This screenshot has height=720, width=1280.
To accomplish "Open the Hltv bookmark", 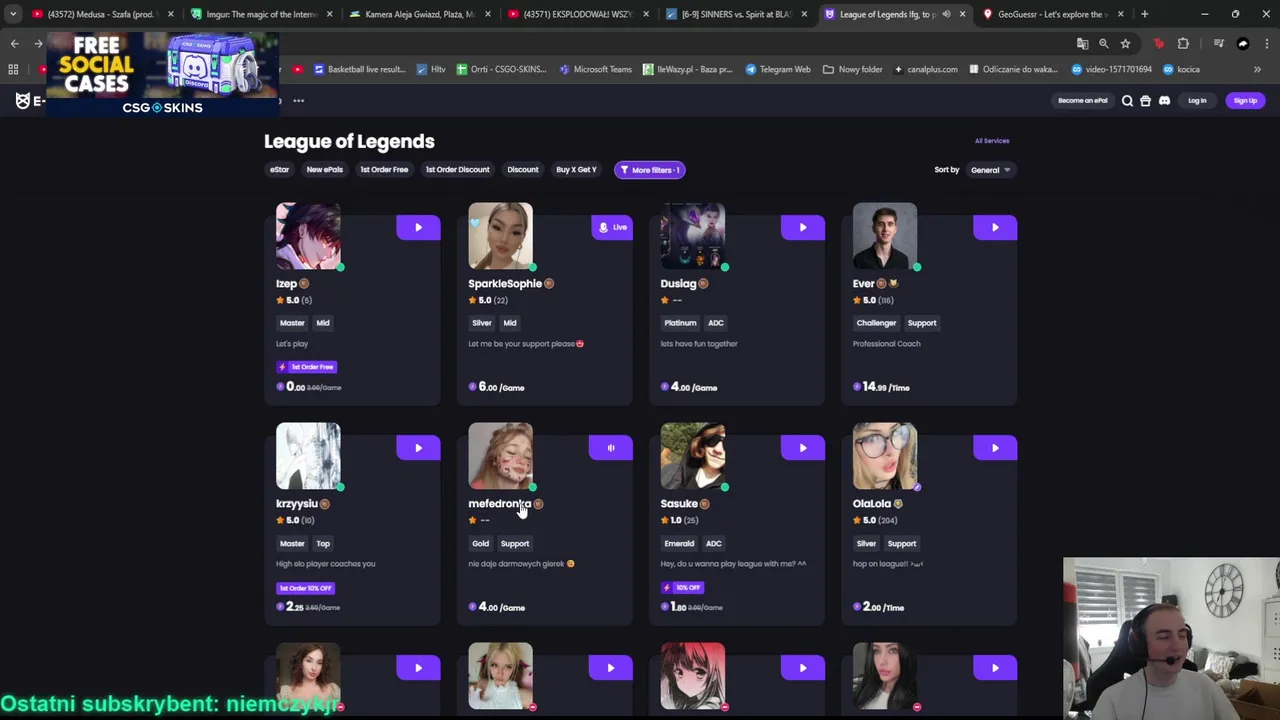I will click(x=431, y=69).
